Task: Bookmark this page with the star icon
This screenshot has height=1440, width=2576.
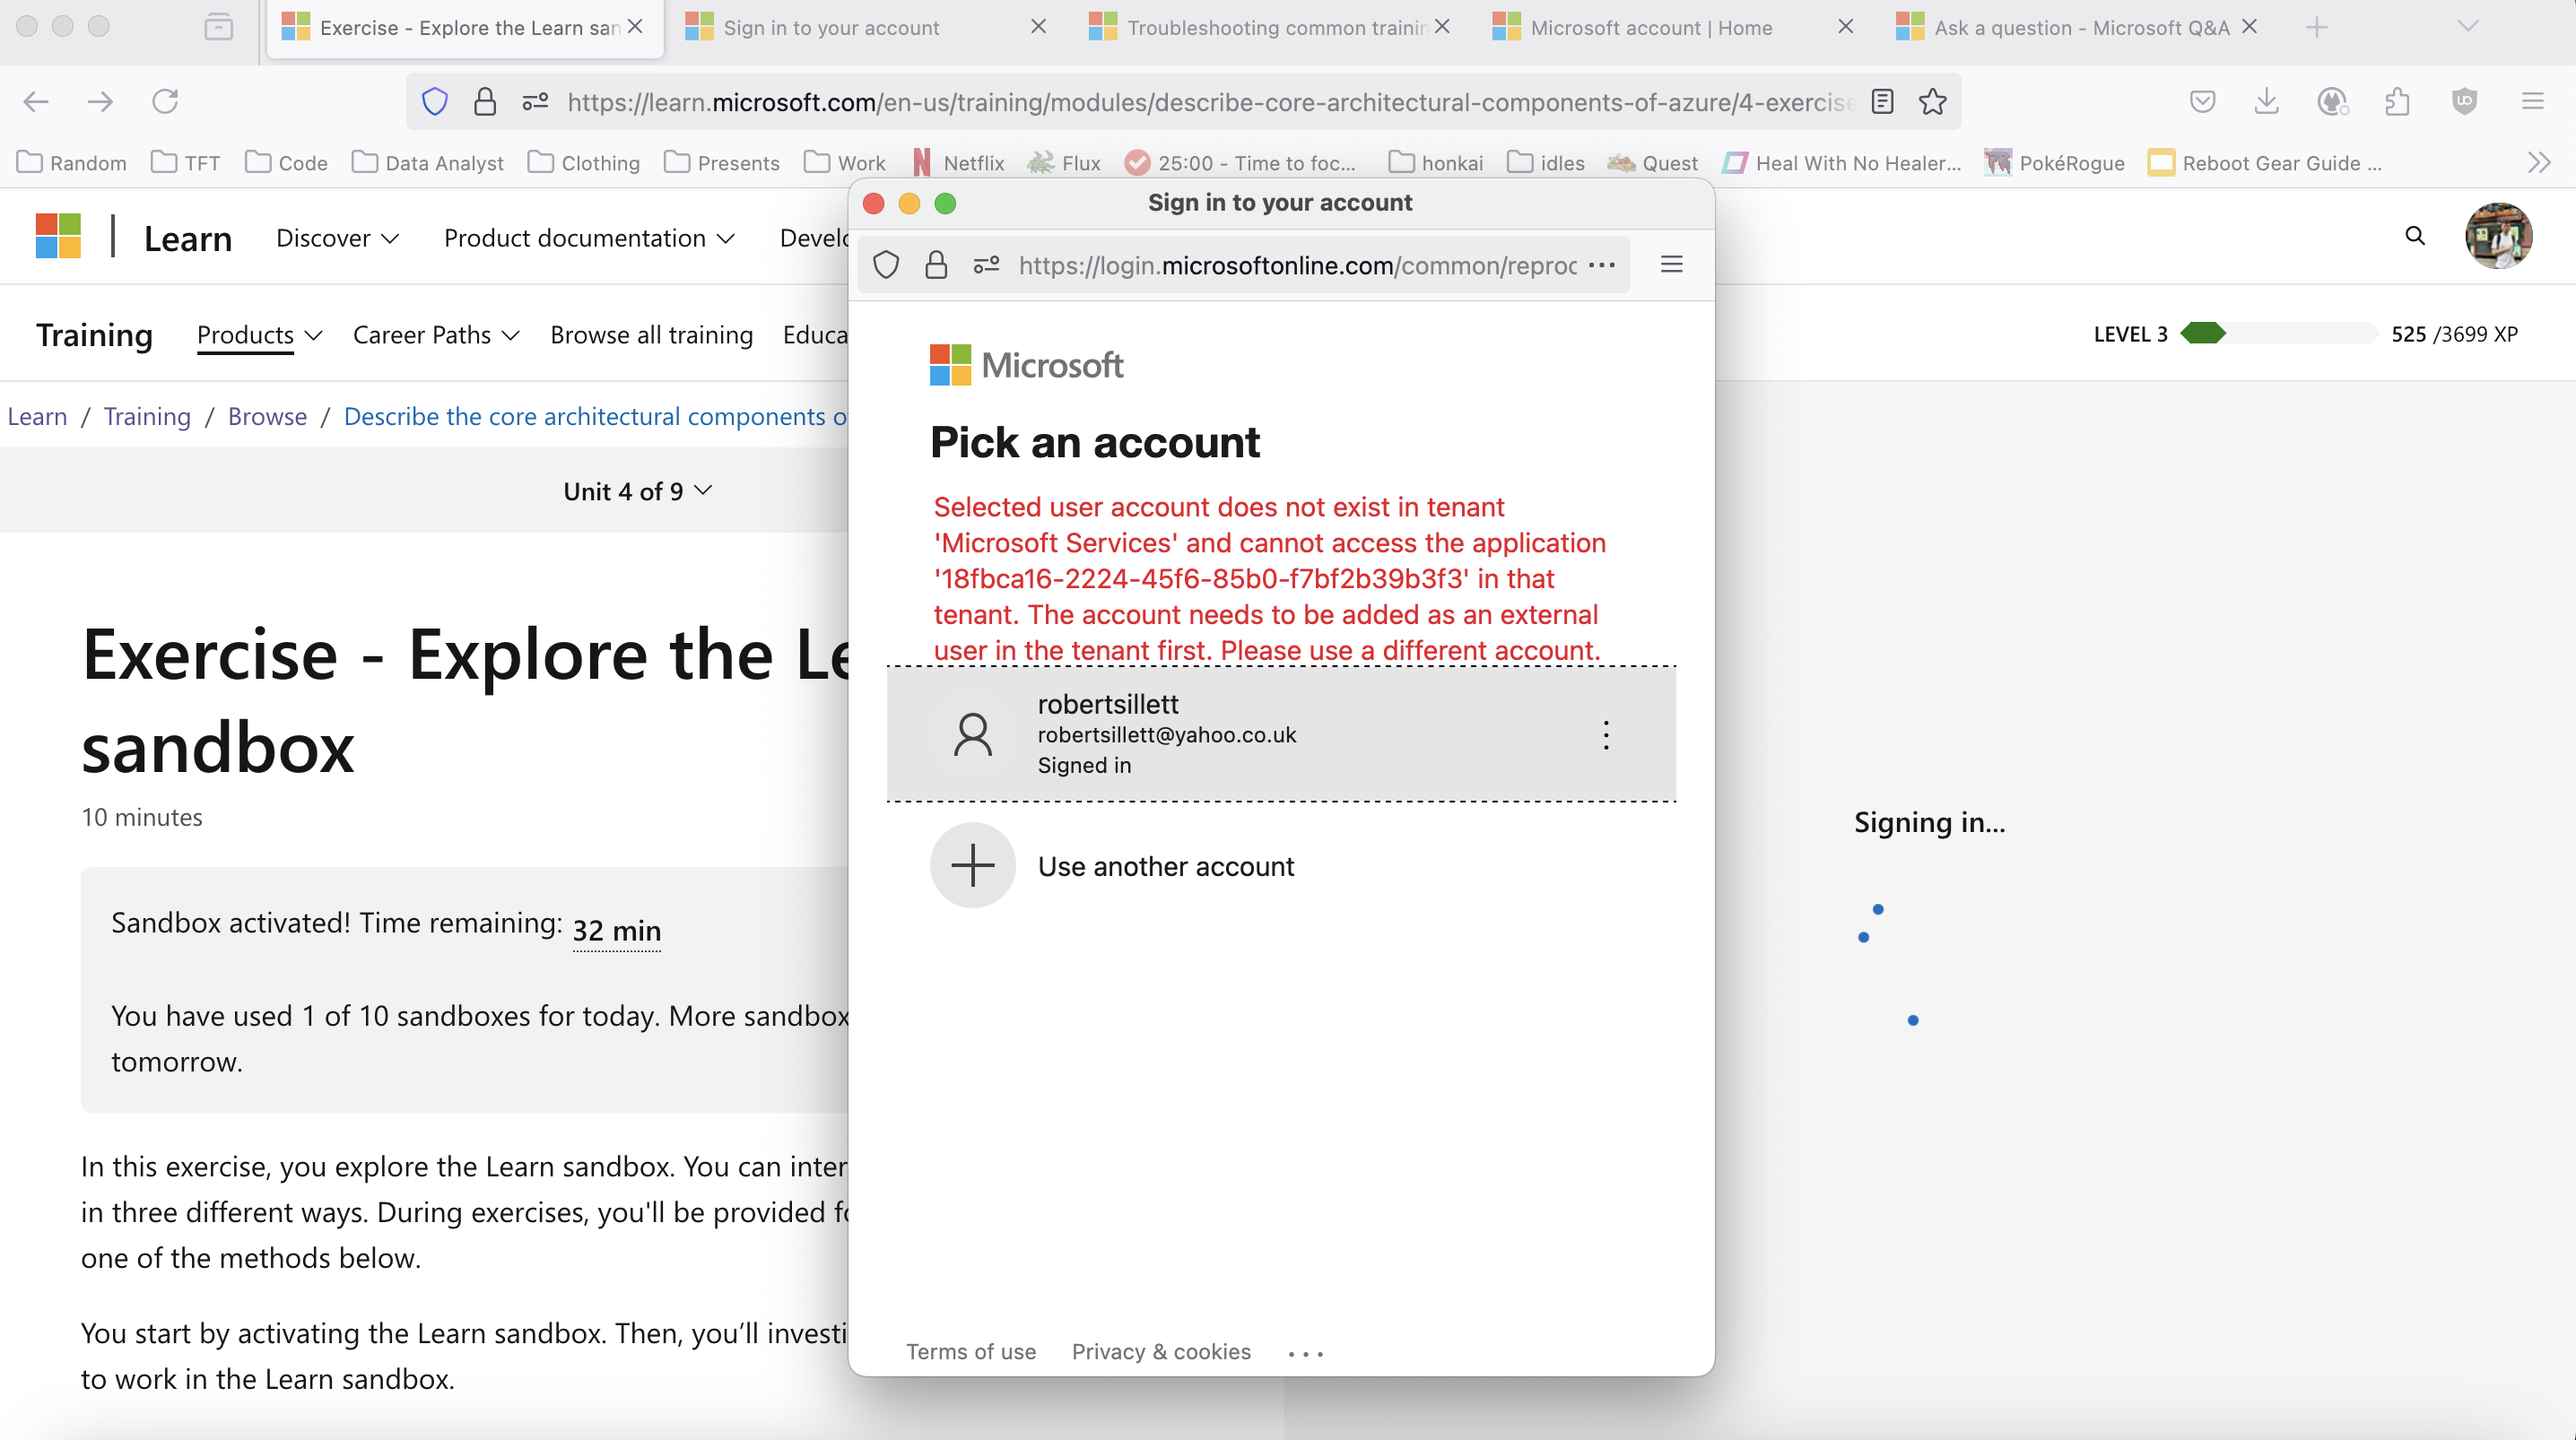Action: 1933,101
